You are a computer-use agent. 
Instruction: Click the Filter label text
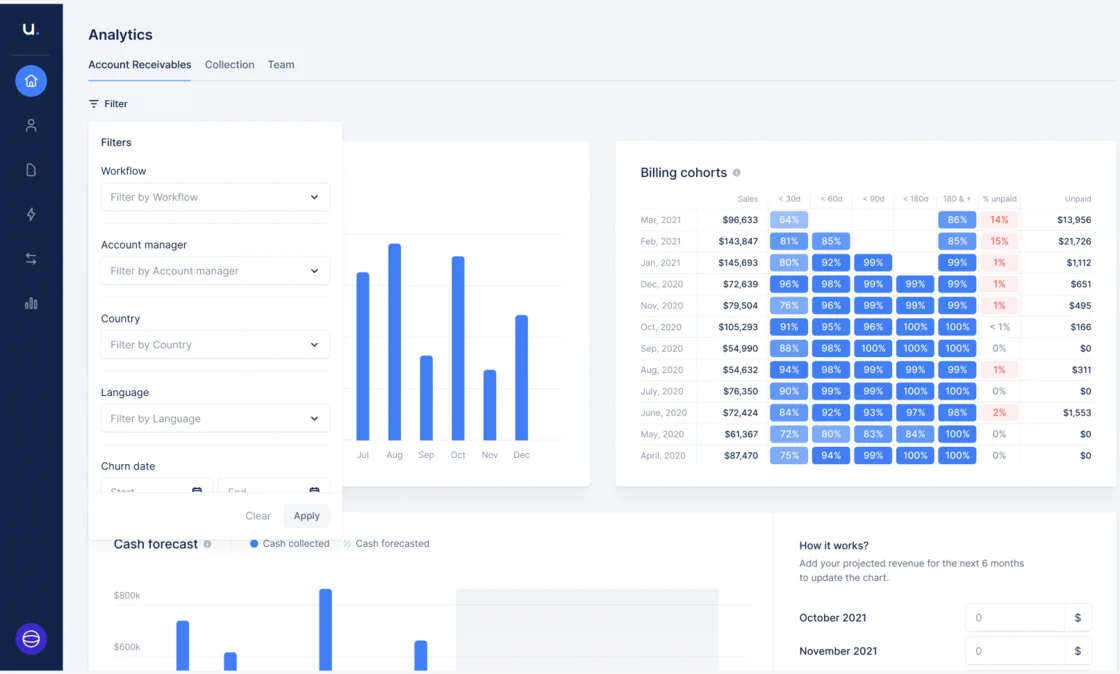tap(116, 104)
